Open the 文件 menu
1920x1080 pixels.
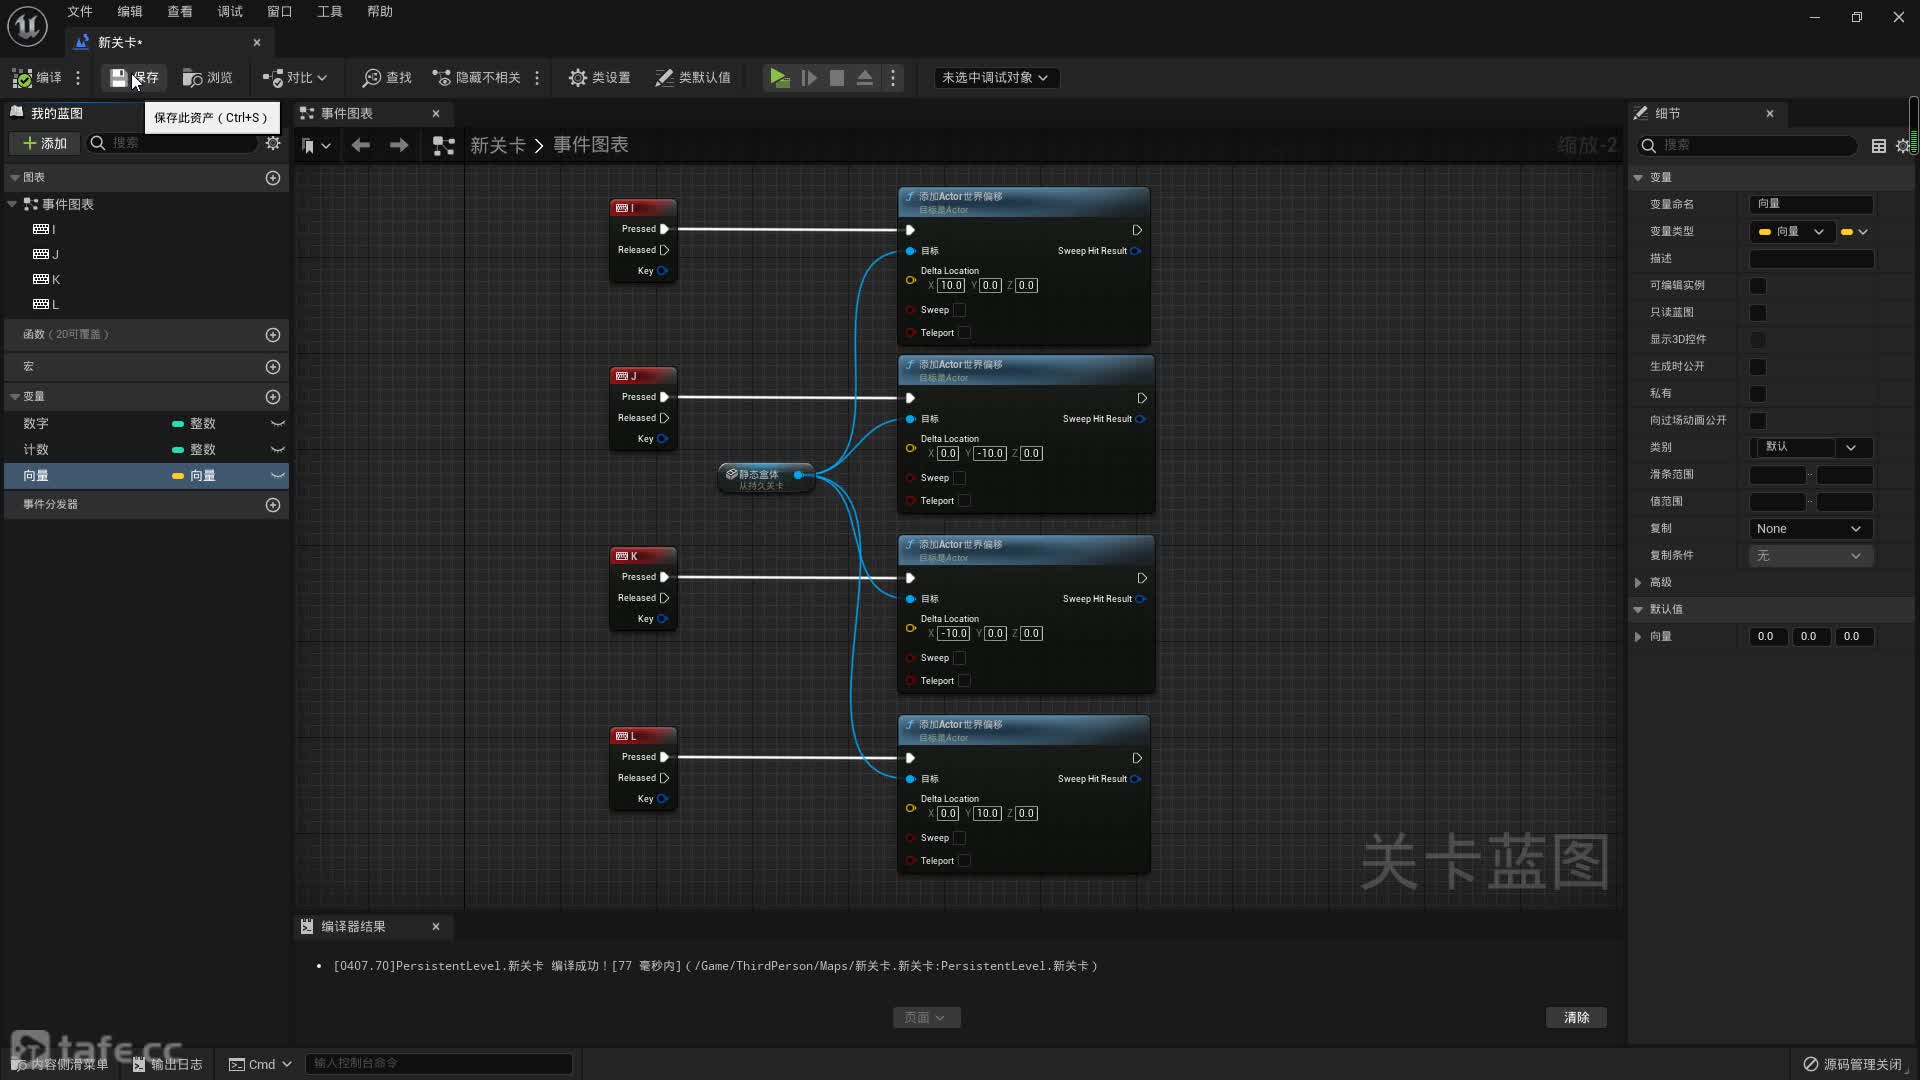(80, 12)
